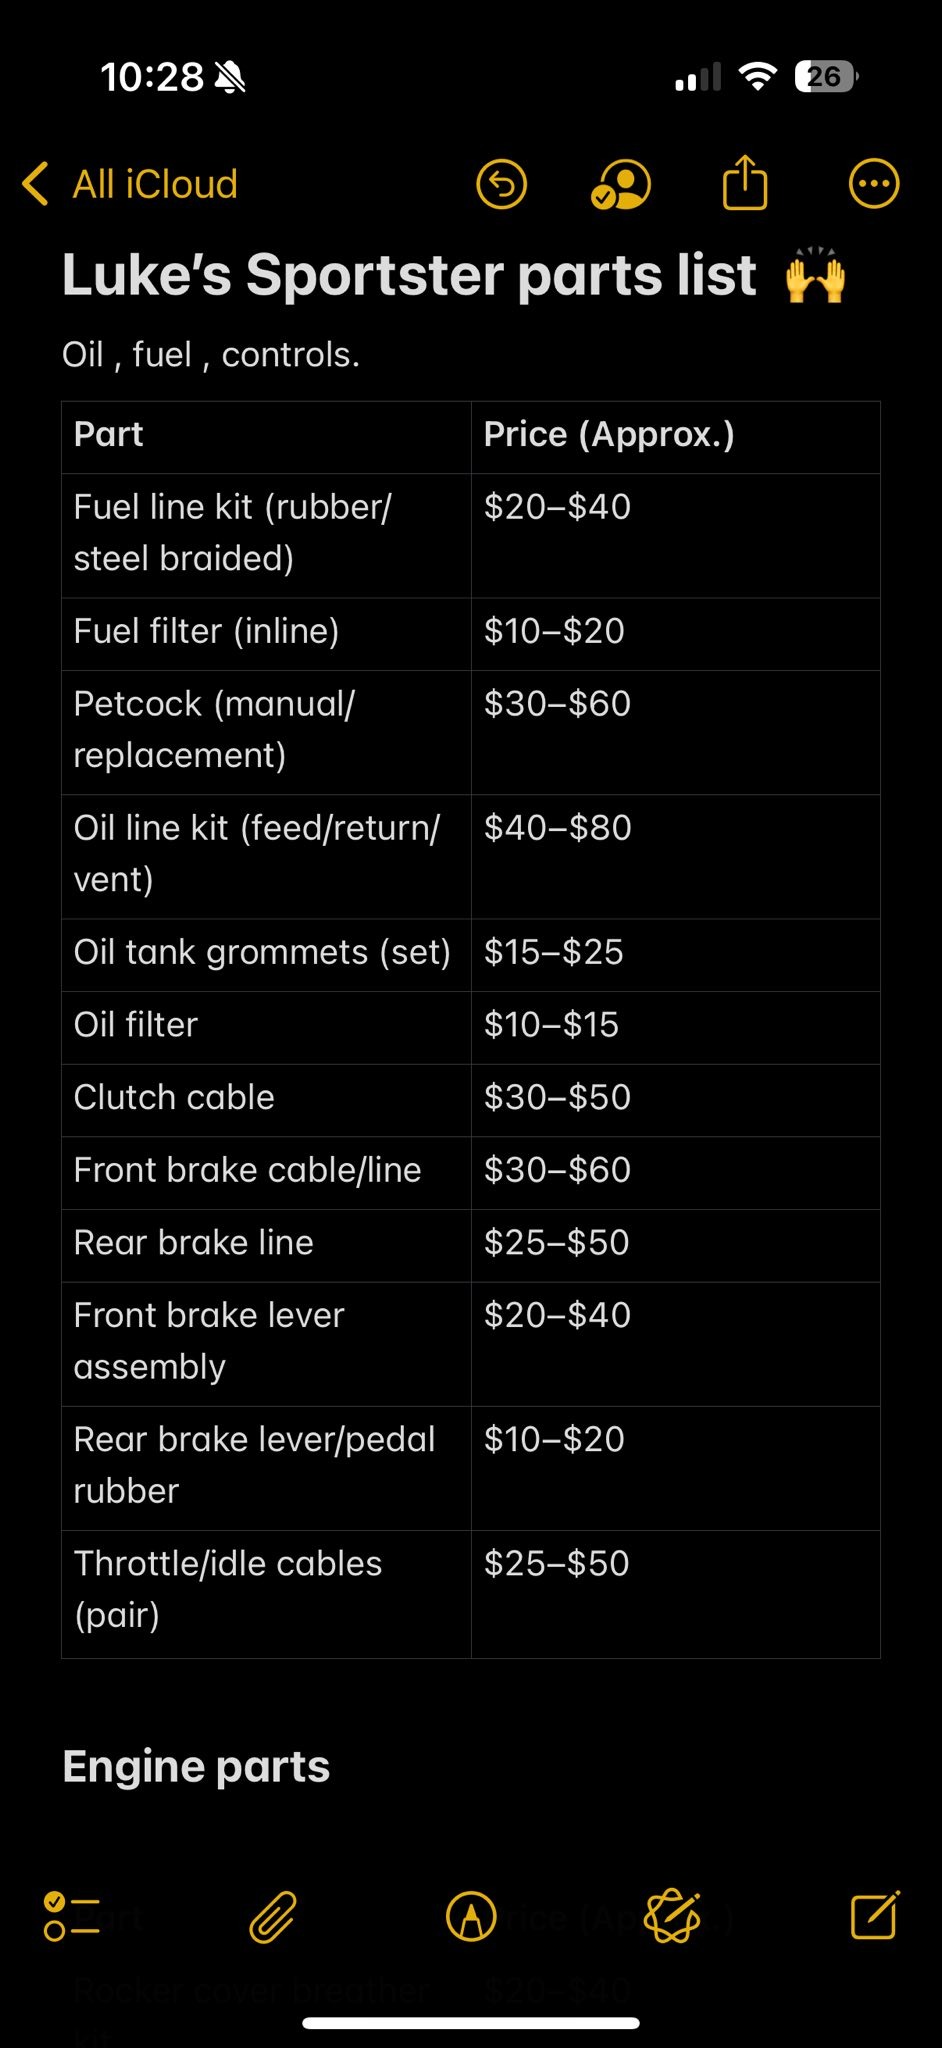Open the more options ellipsis menu
The height and width of the screenshot is (2048, 942).
click(x=874, y=184)
